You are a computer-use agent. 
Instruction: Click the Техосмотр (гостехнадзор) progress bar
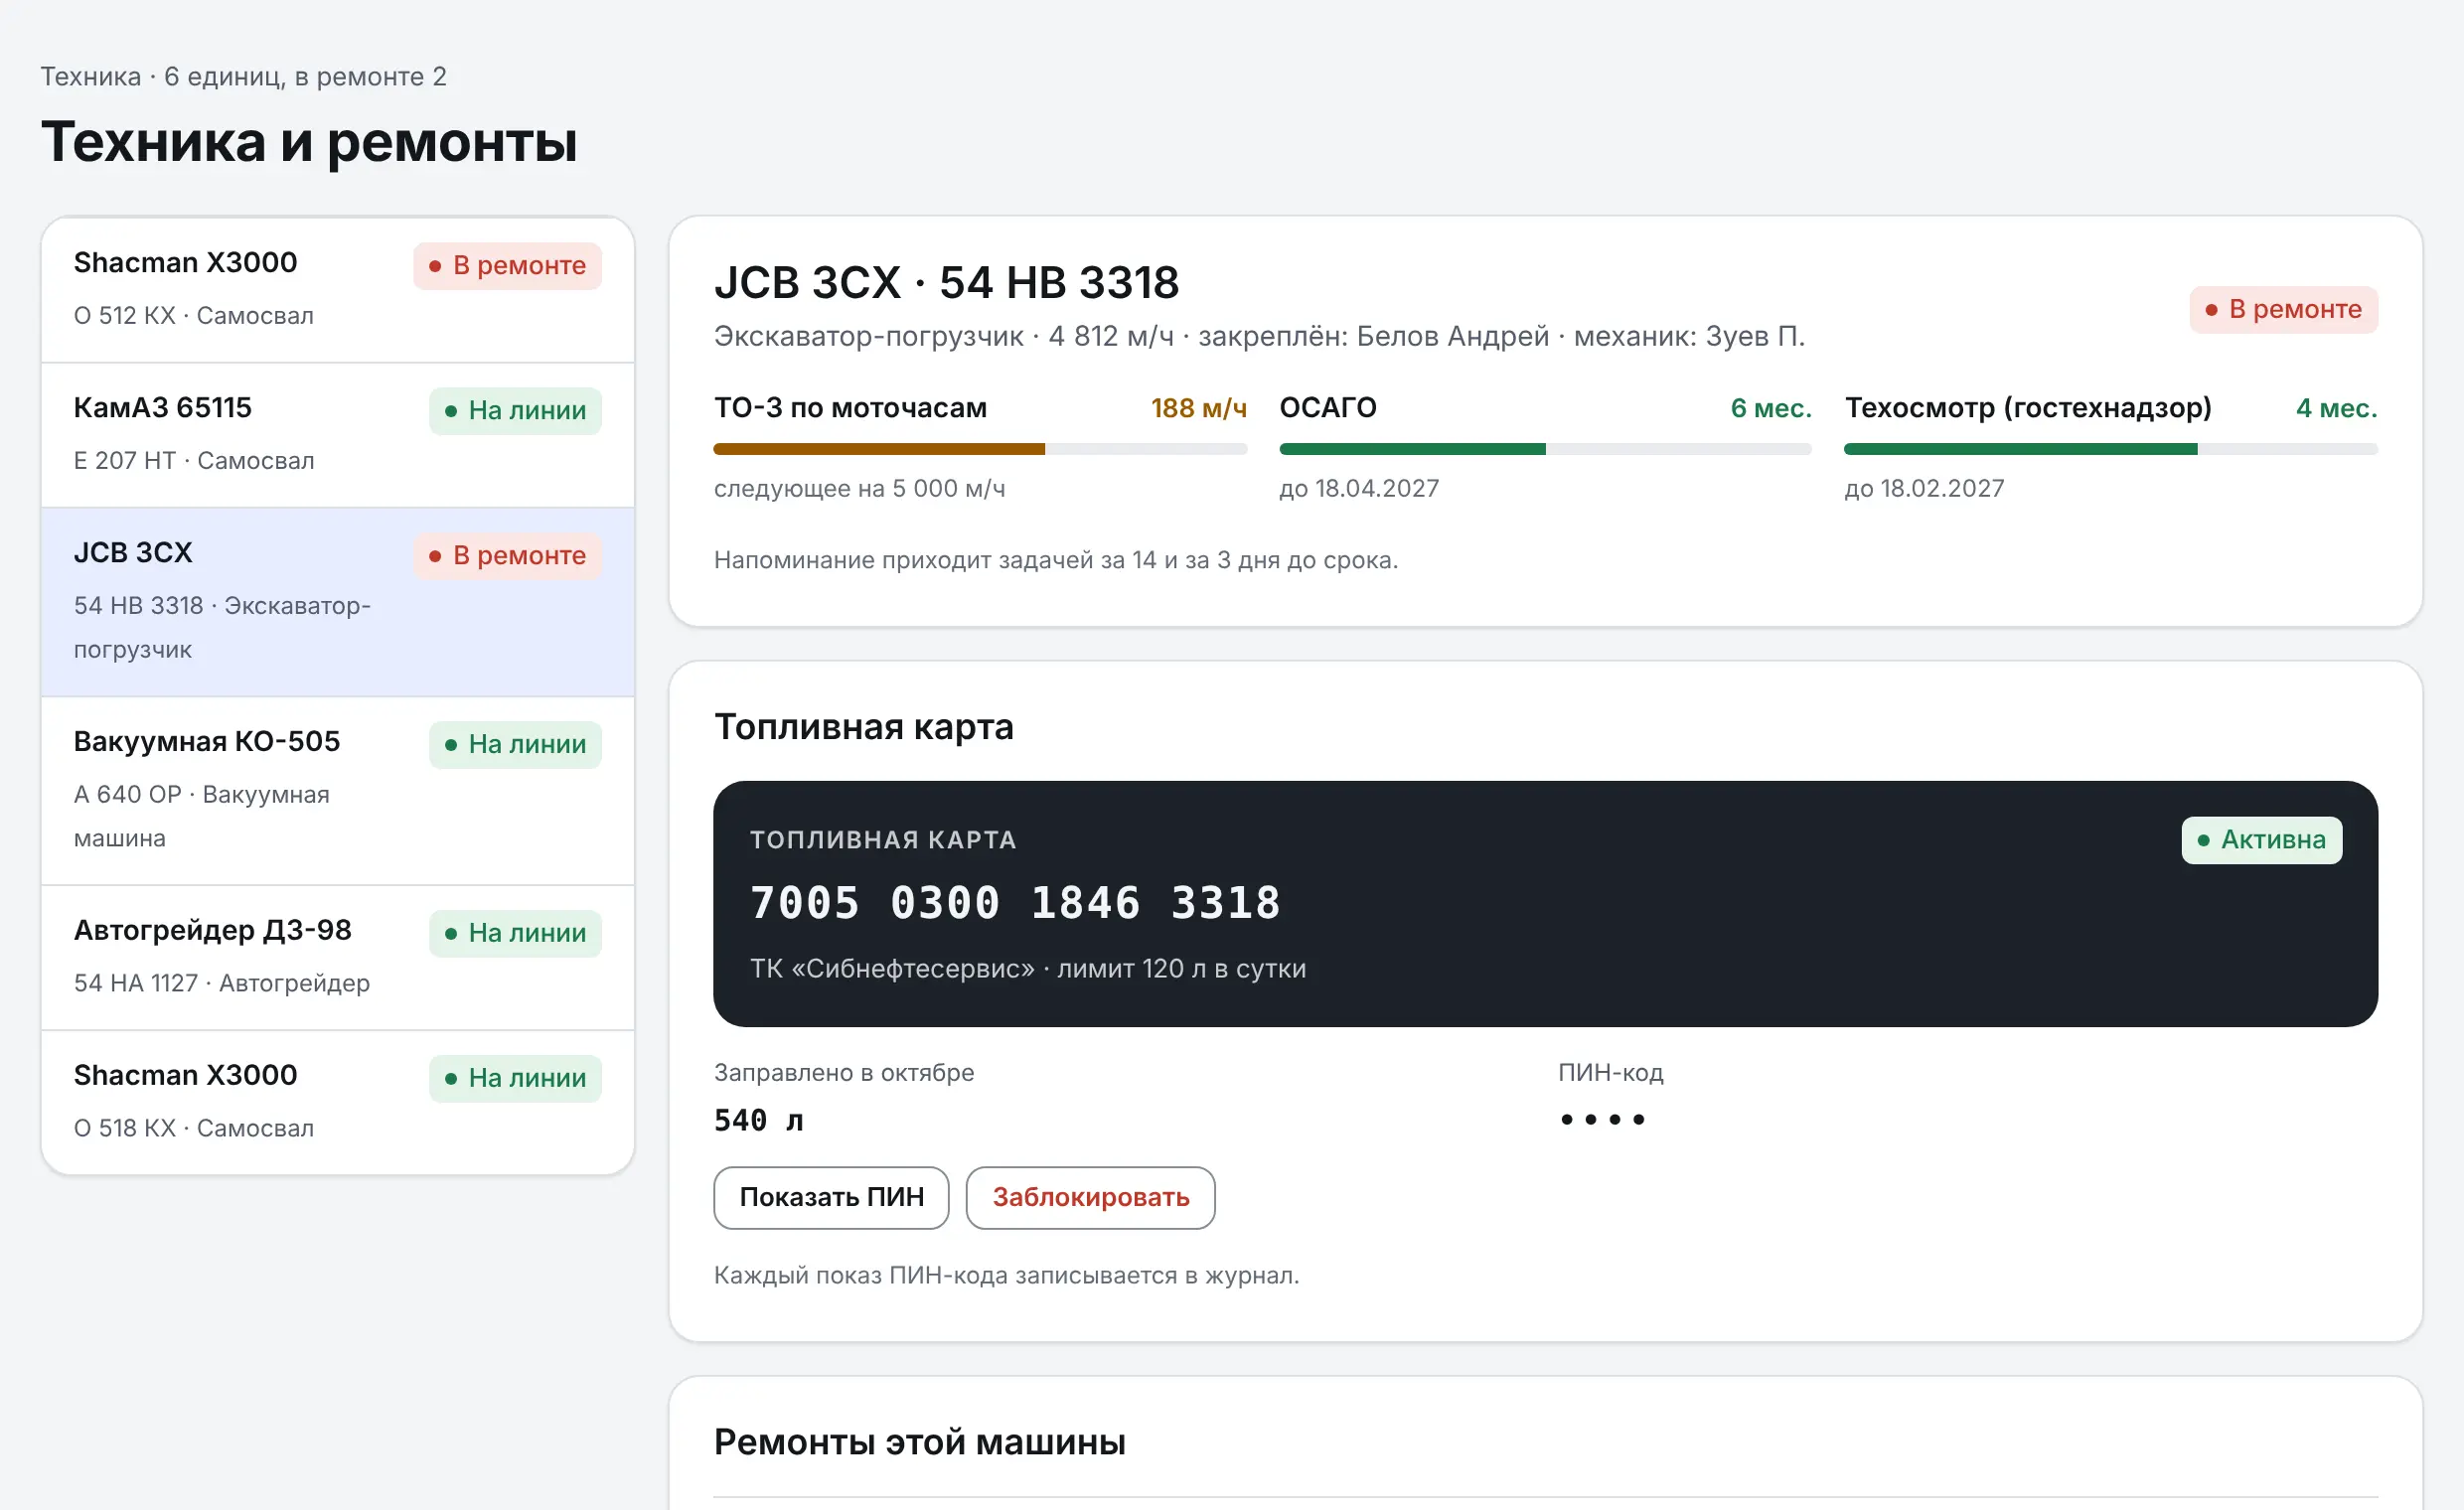pos(2111,449)
